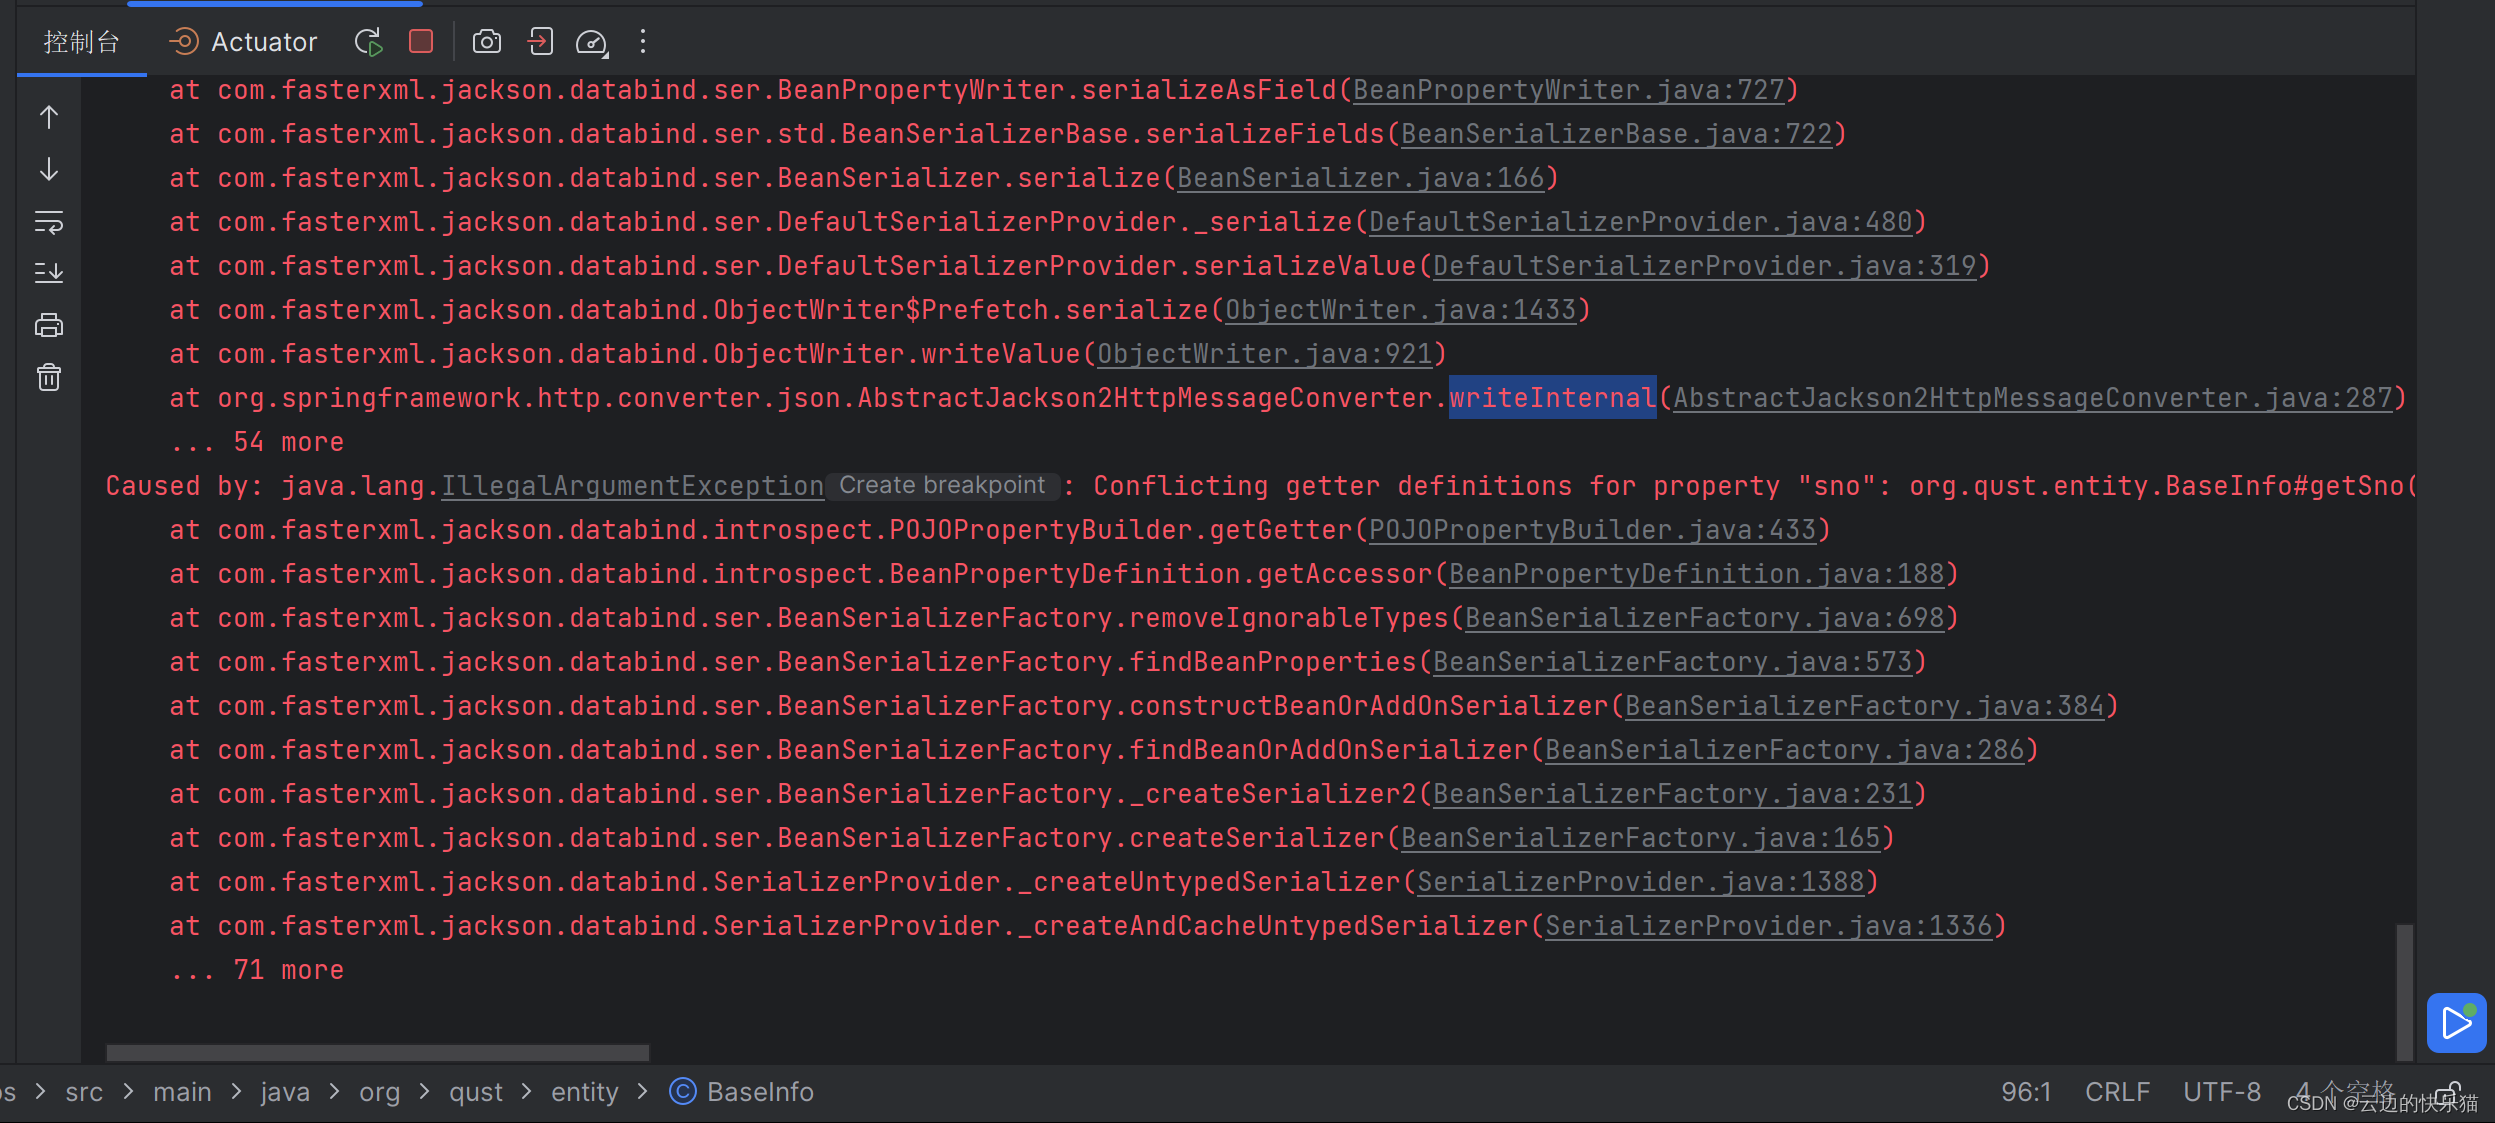This screenshot has width=2495, height=1123.
Task: Open the CRLF line separator selector
Action: click(x=2117, y=1091)
